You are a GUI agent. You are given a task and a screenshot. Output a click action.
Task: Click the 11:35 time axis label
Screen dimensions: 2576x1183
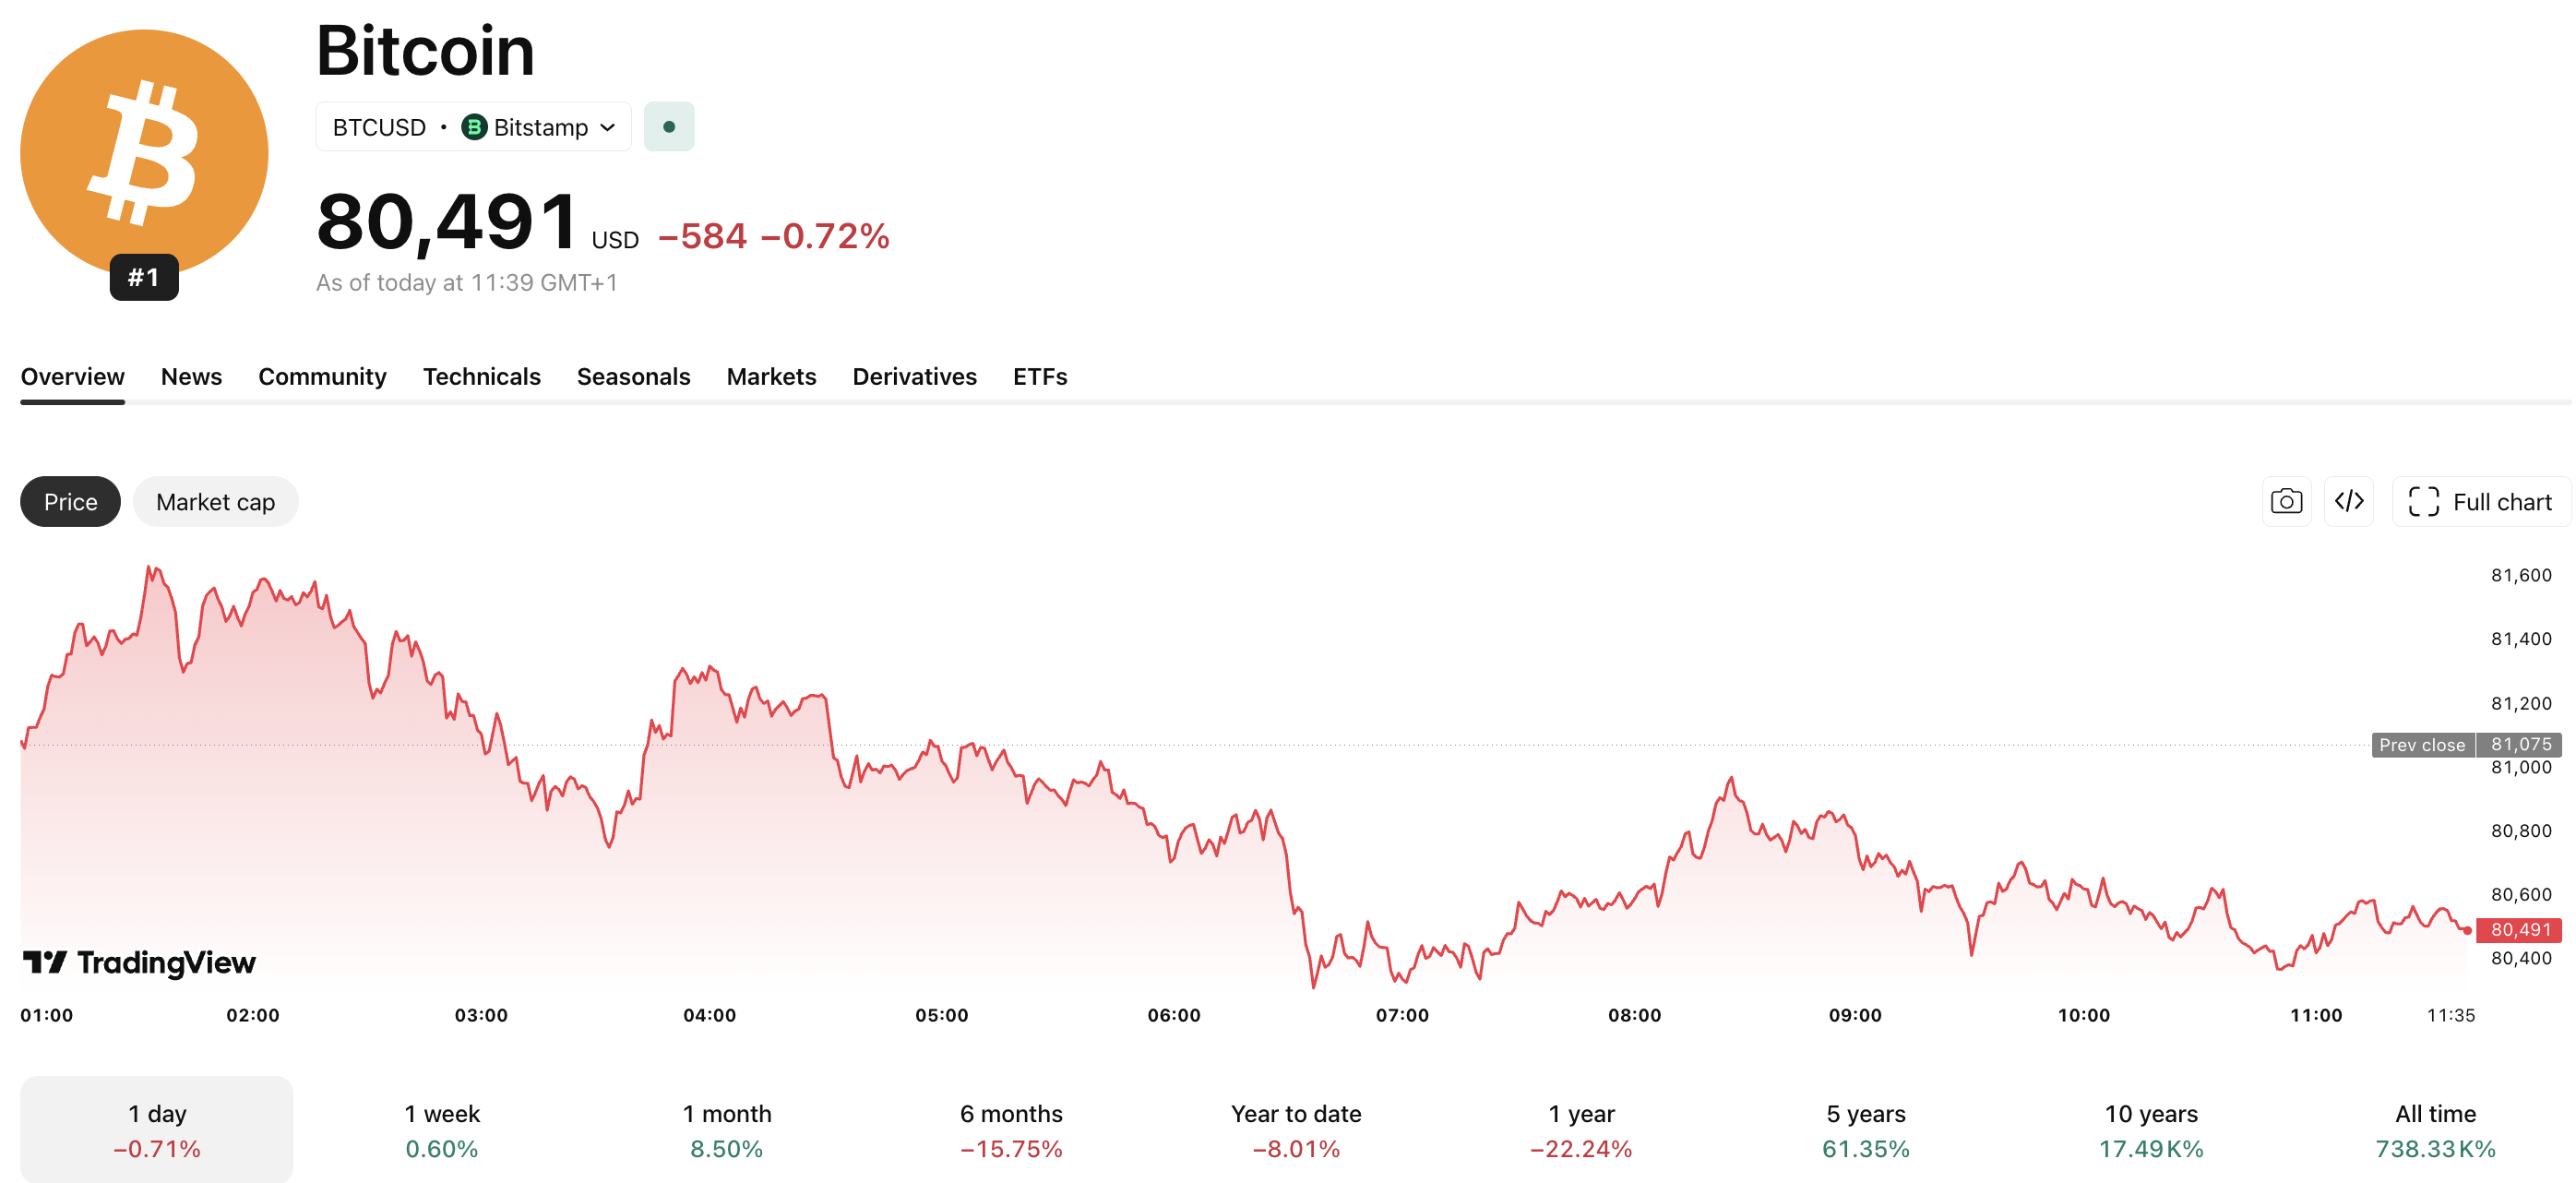tap(2450, 1015)
